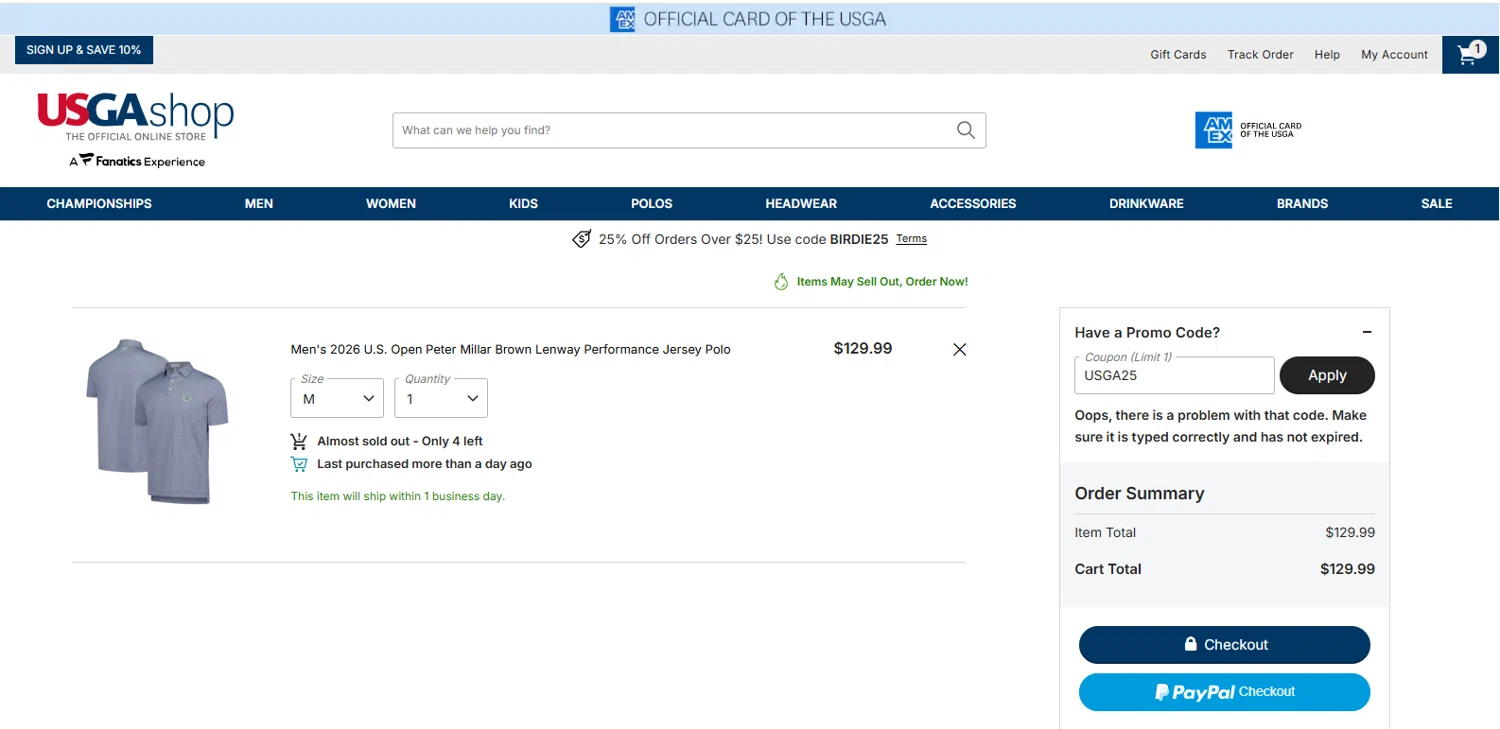Click the BIRDIE25 promo code text

pos(859,239)
